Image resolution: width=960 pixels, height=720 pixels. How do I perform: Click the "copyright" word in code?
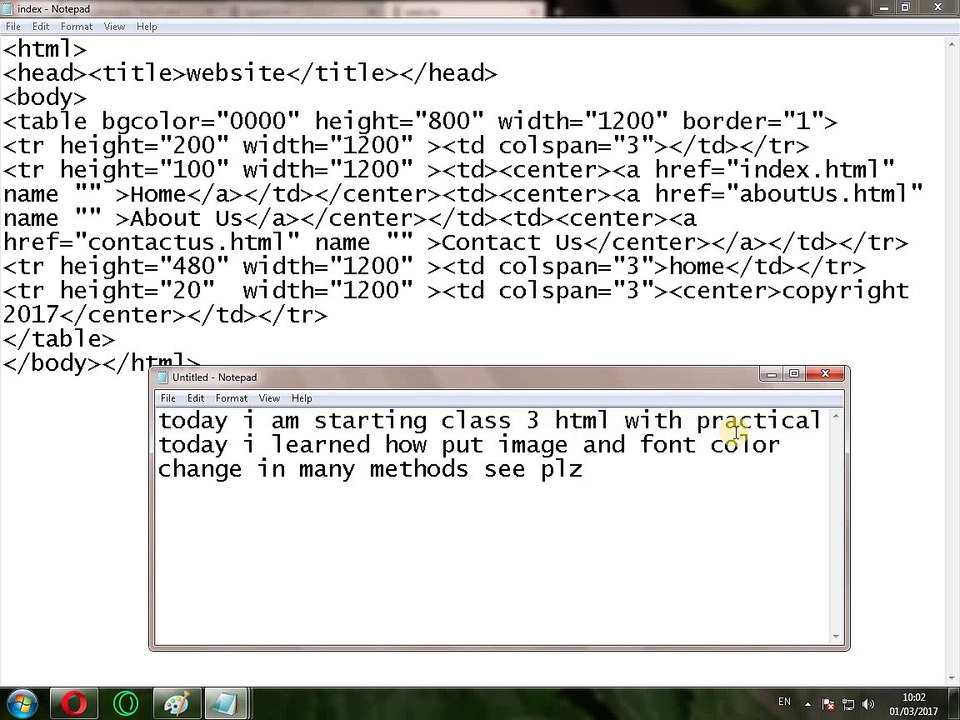tap(845, 291)
